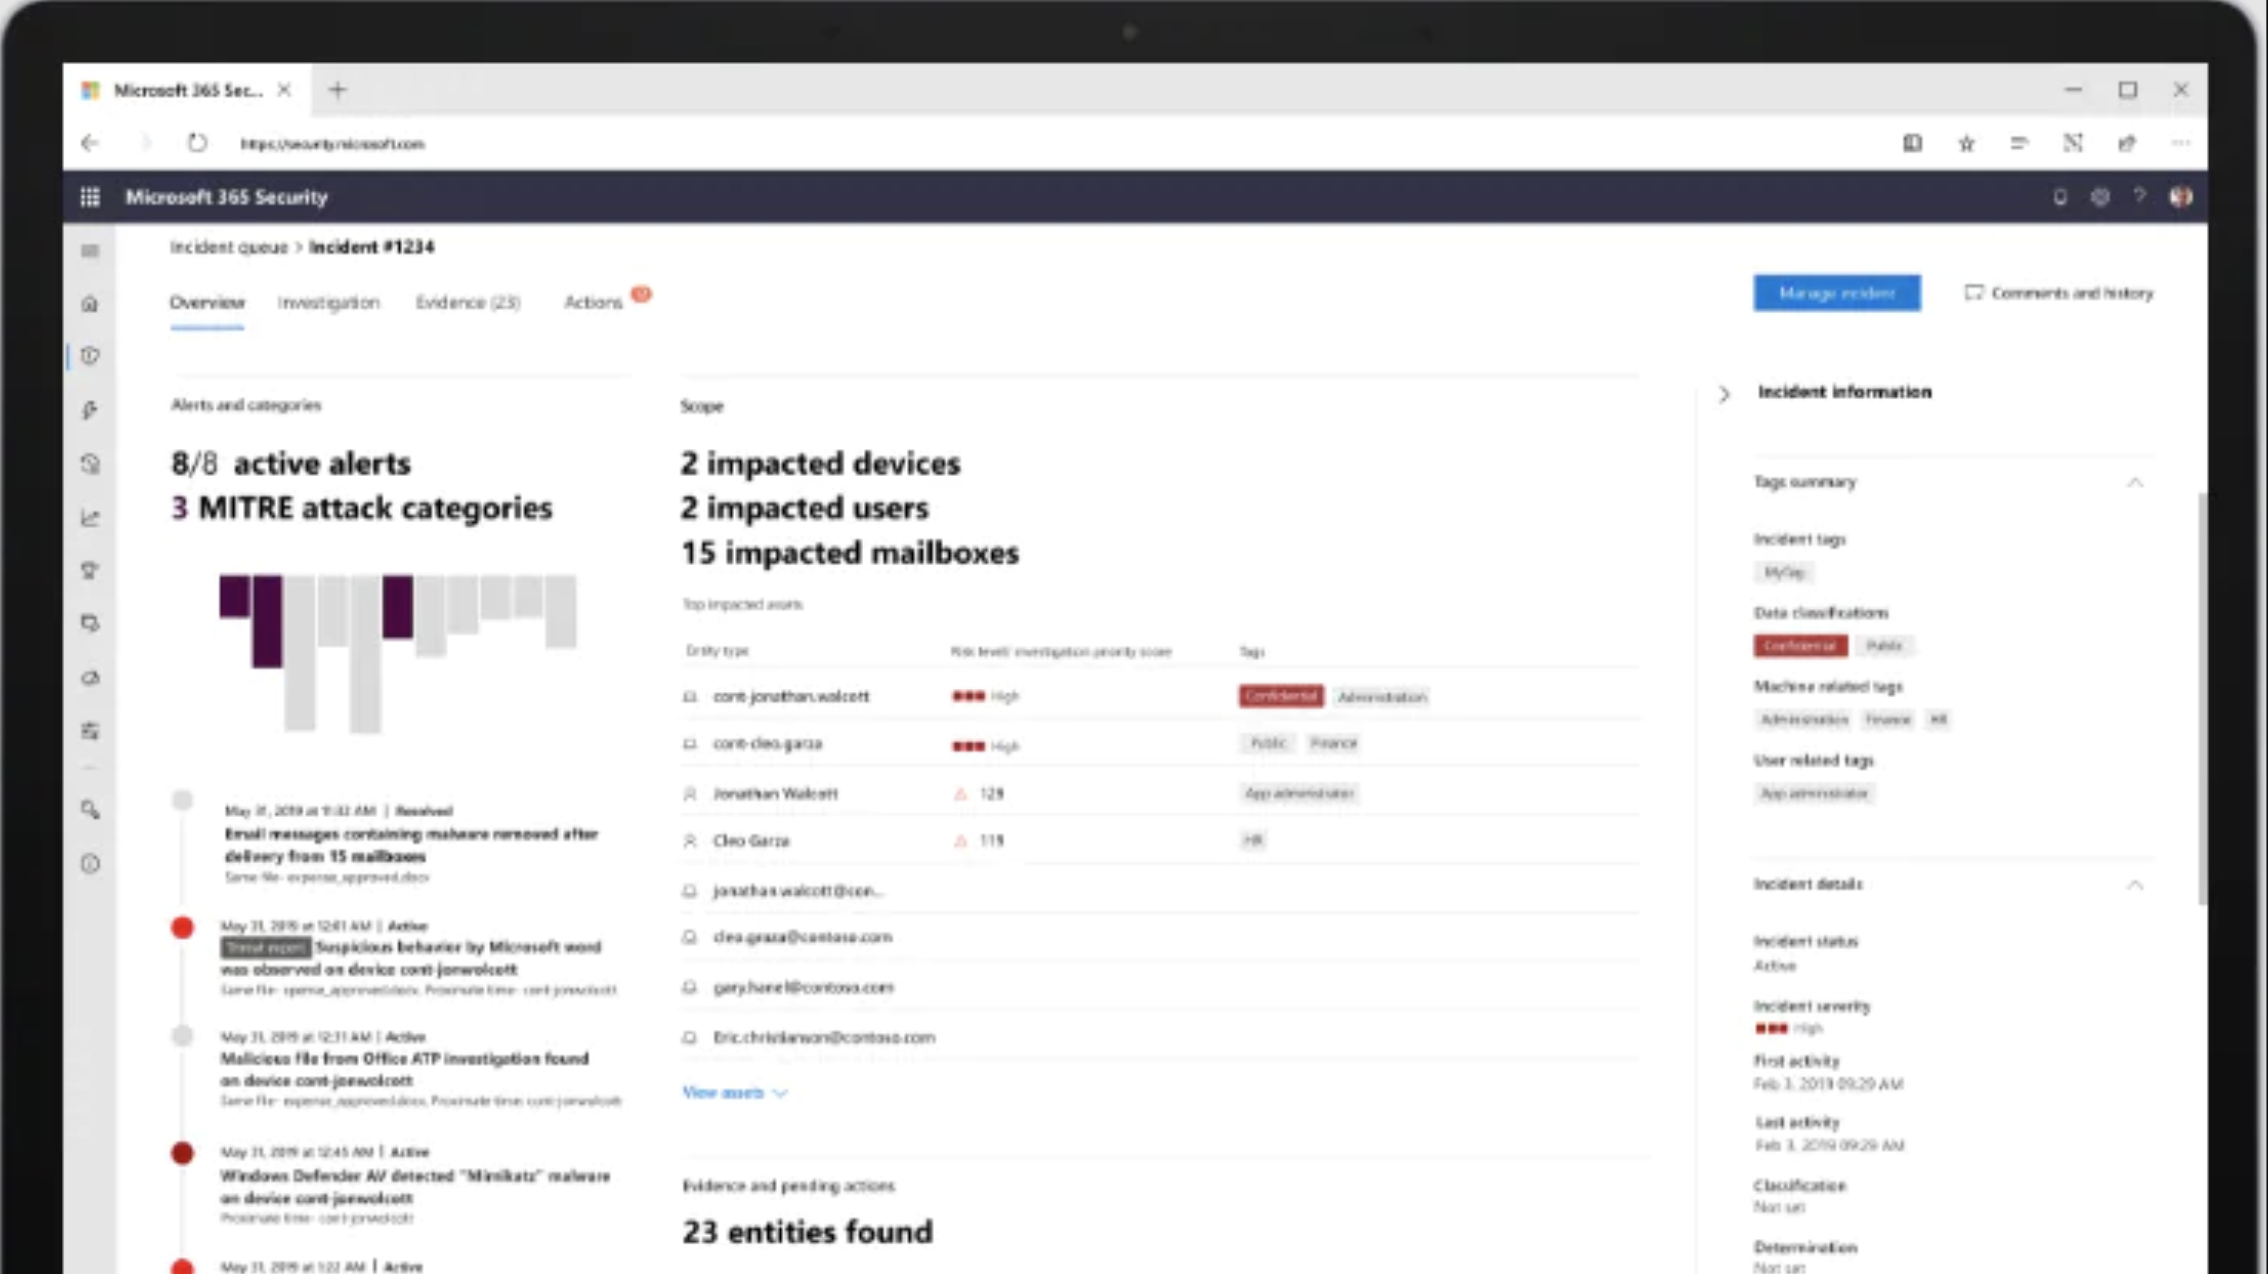Viewport: 2268px width, 1274px height.
Task: Reload the page with refresh button
Action: click(197, 143)
